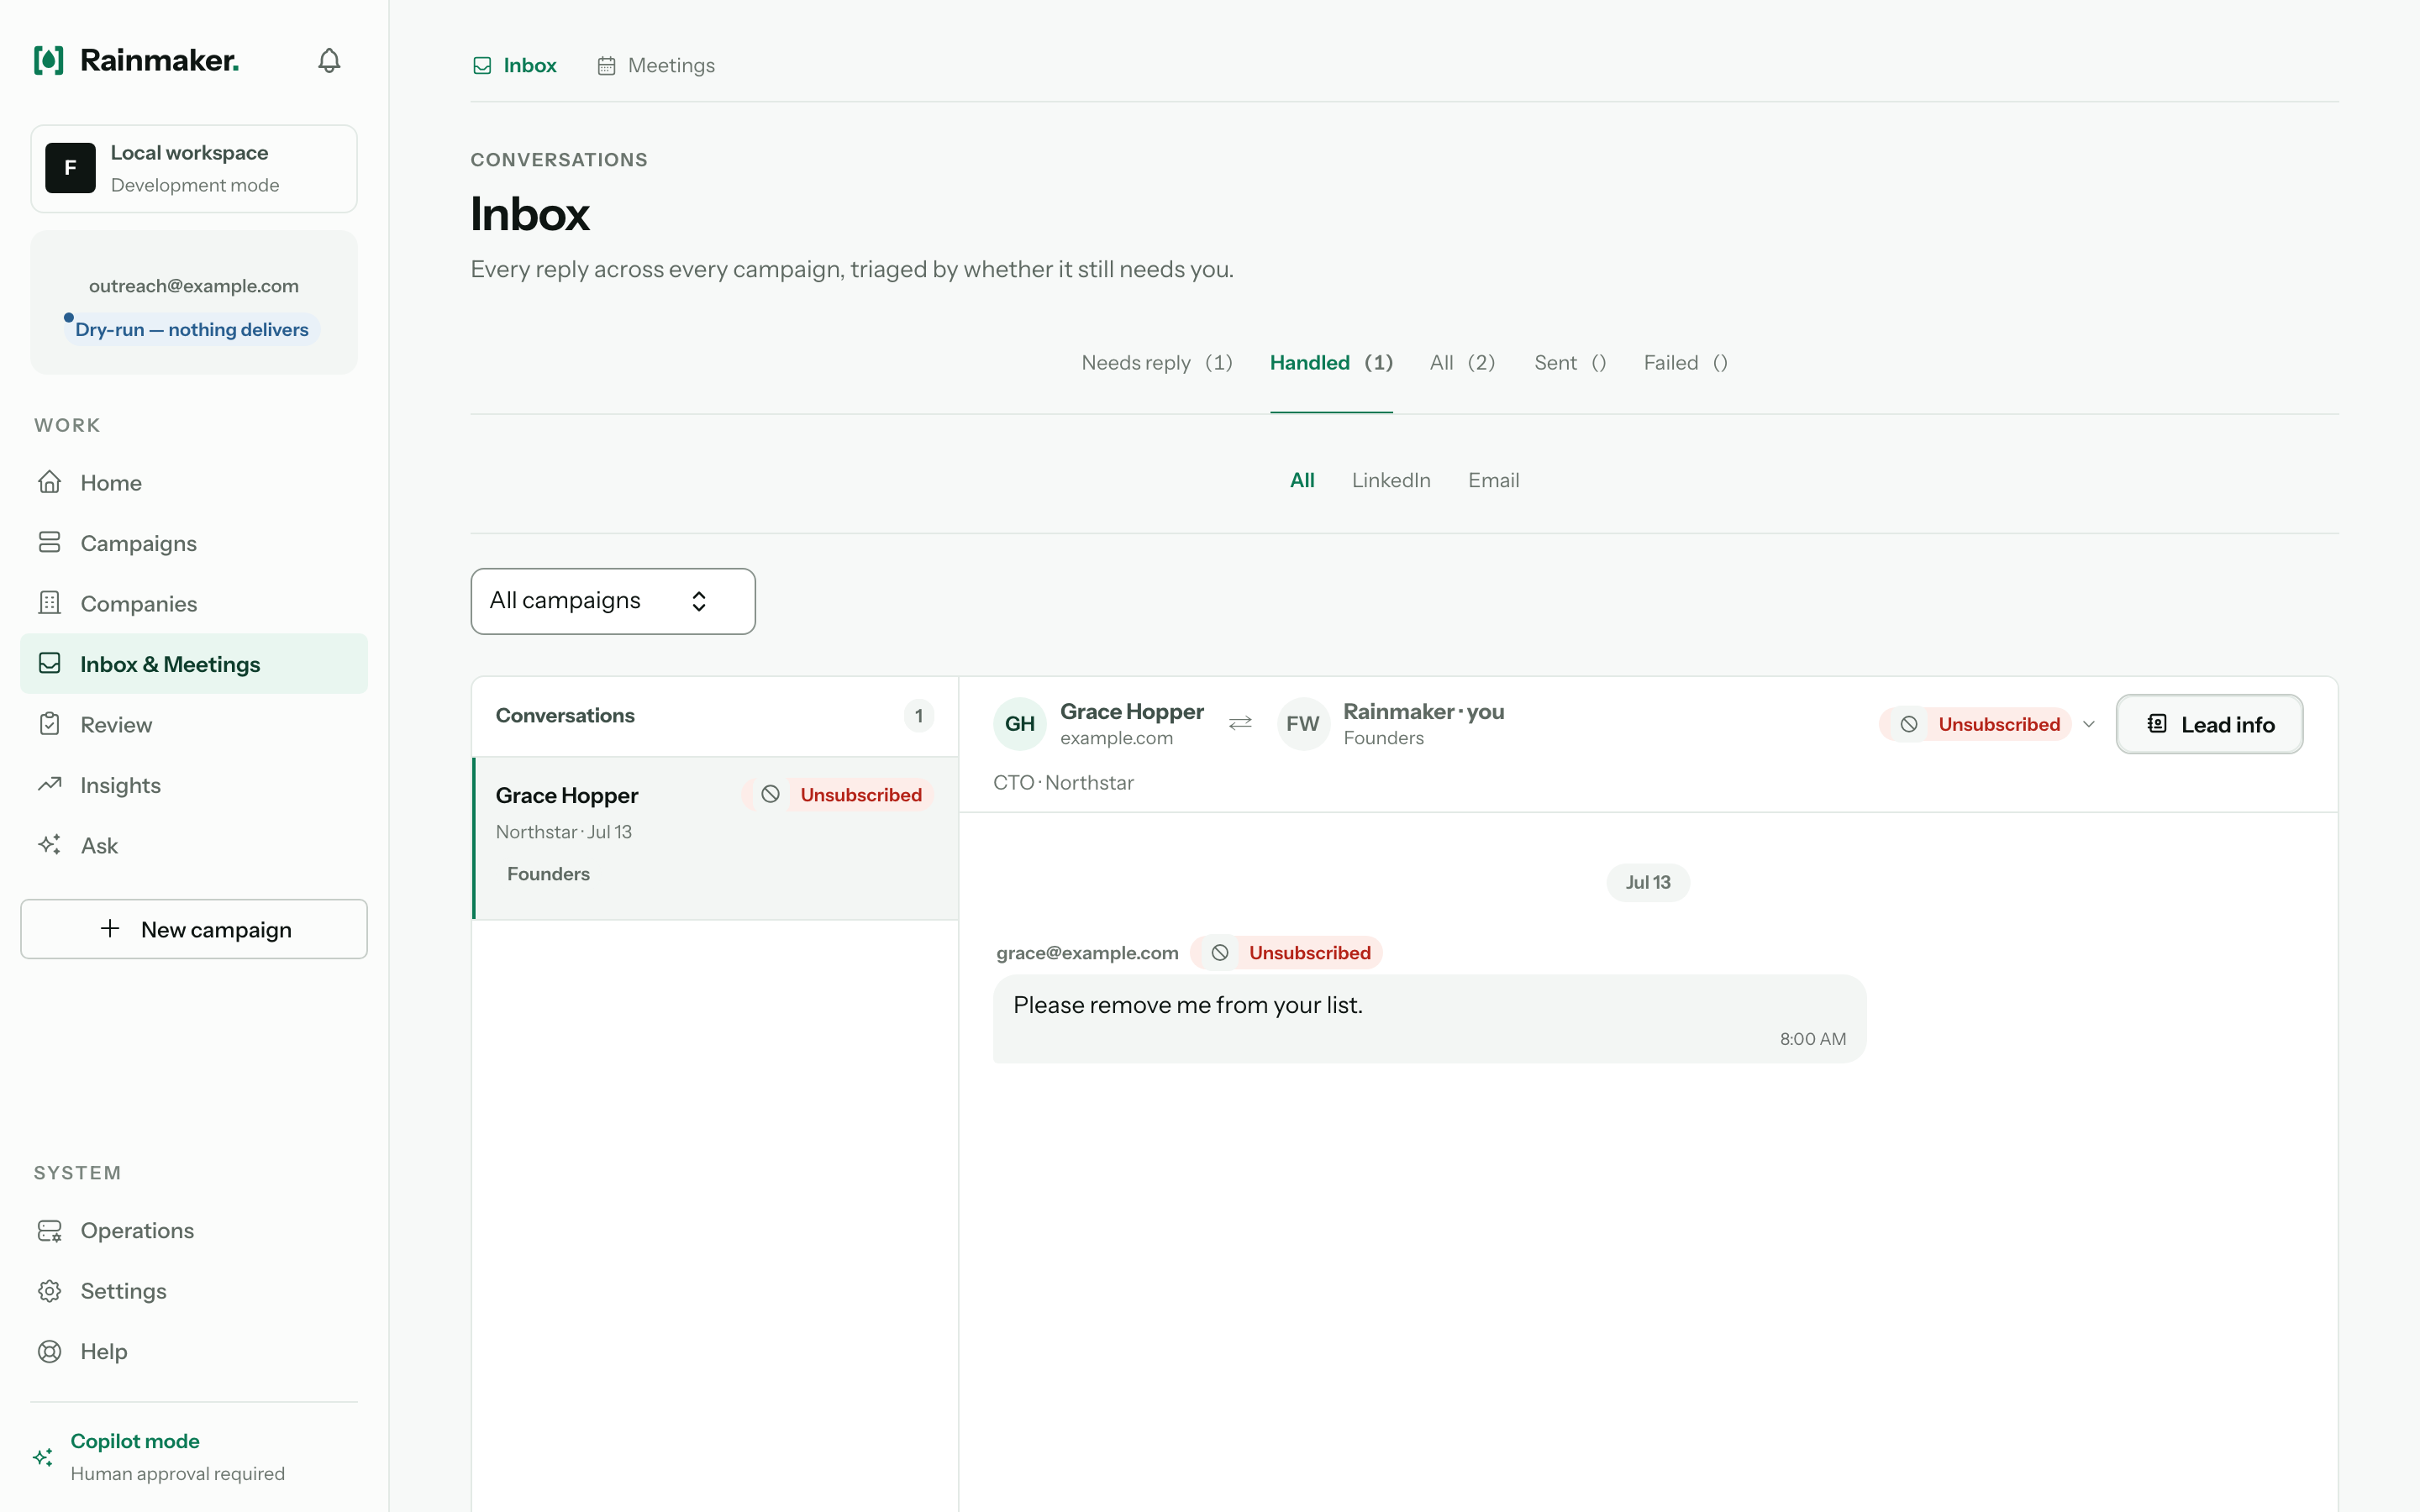Select the Handled tab
The height and width of the screenshot is (1512, 2420).
click(x=1331, y=363)
